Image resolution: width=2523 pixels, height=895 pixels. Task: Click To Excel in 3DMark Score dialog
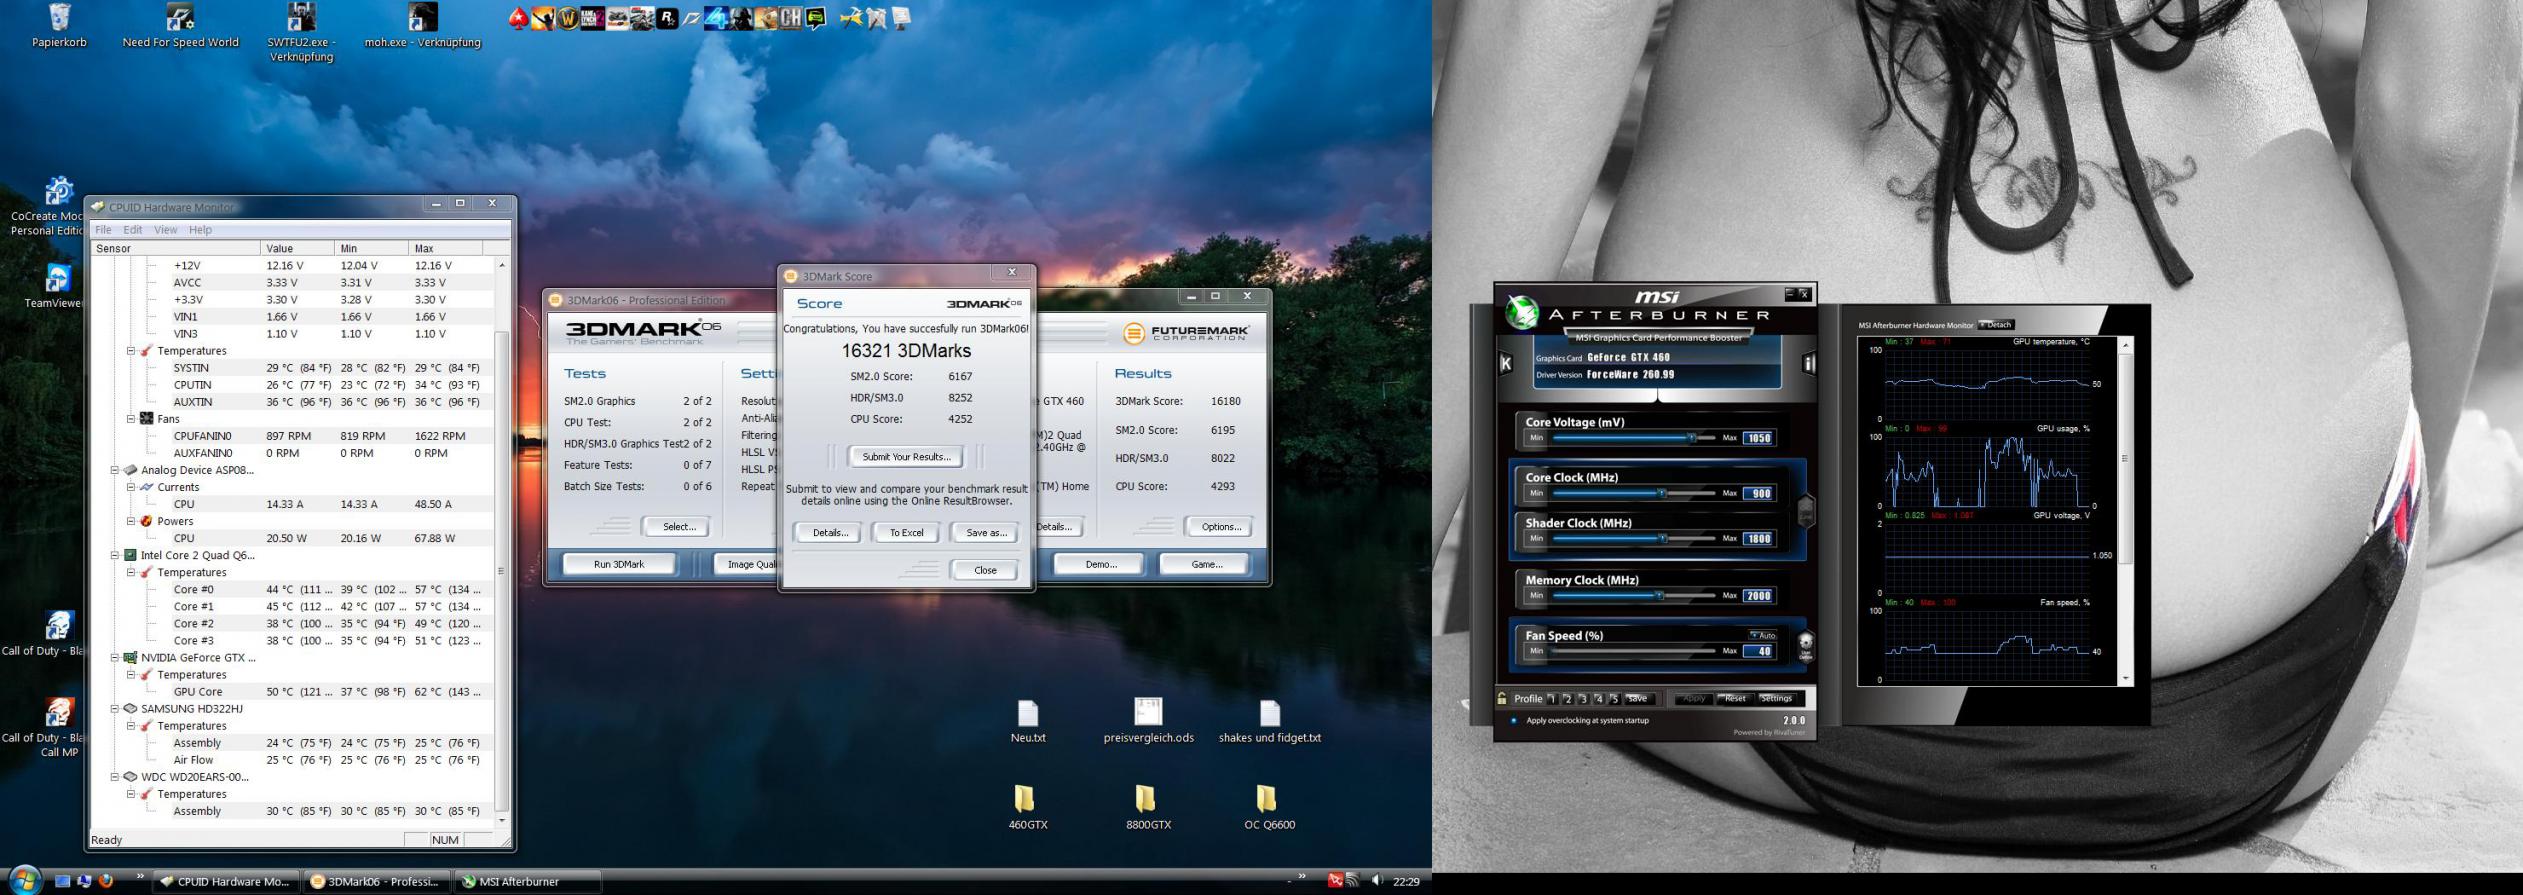[x=906, y=533]
